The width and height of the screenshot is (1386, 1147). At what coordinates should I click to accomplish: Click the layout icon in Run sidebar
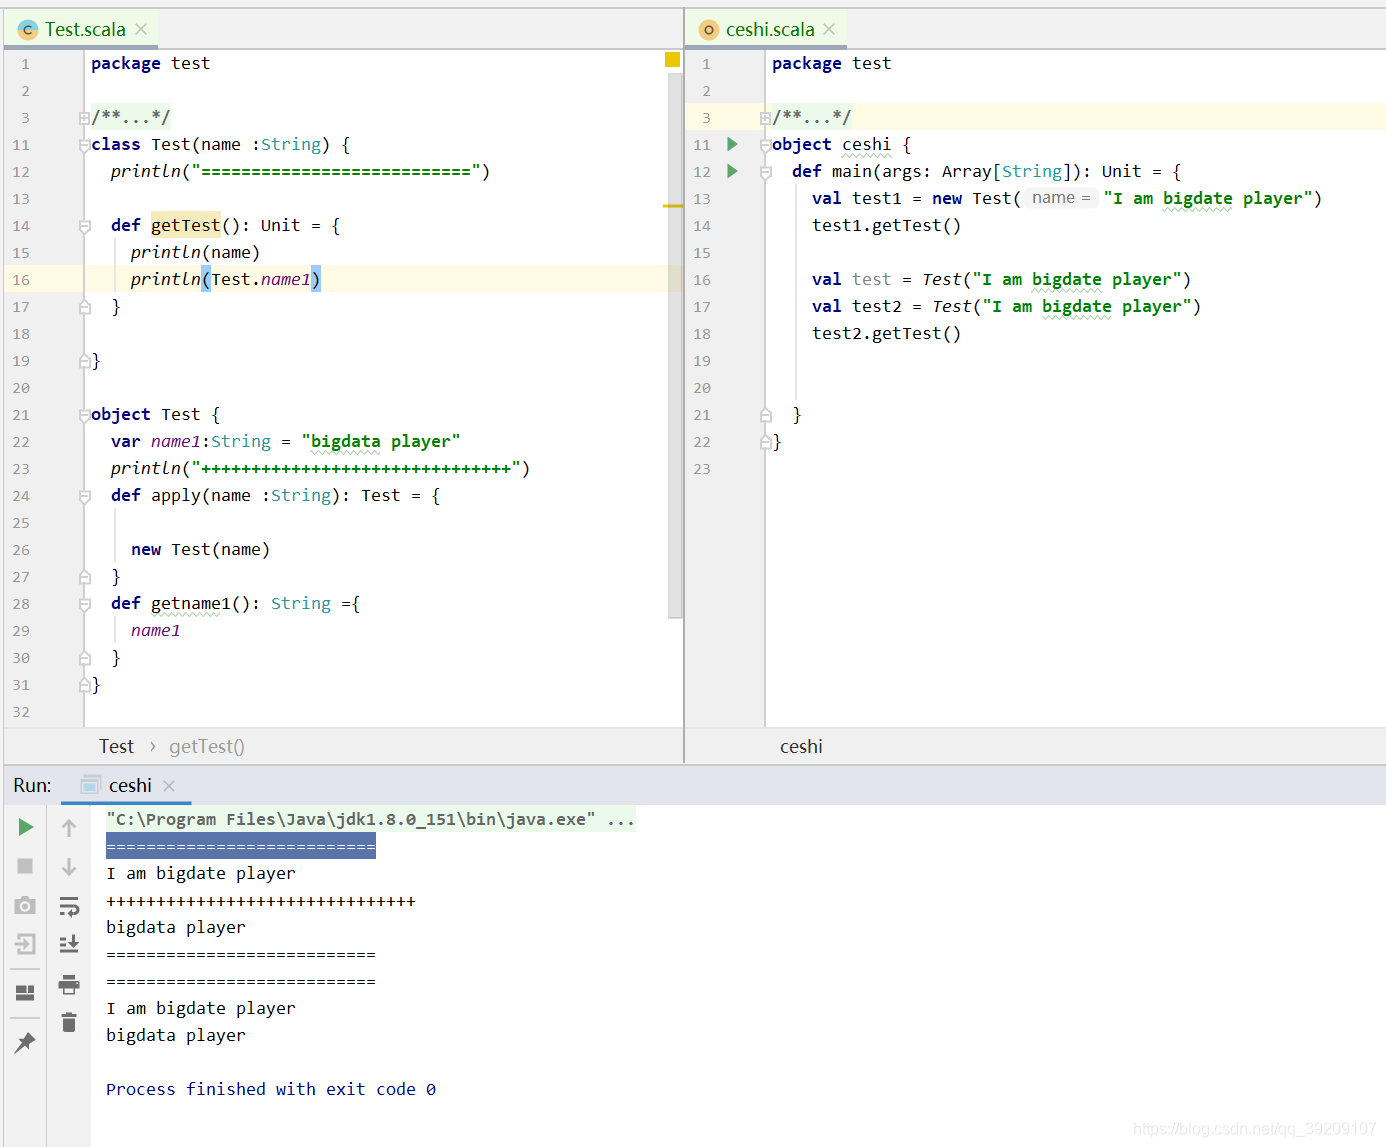pos(25,992)
